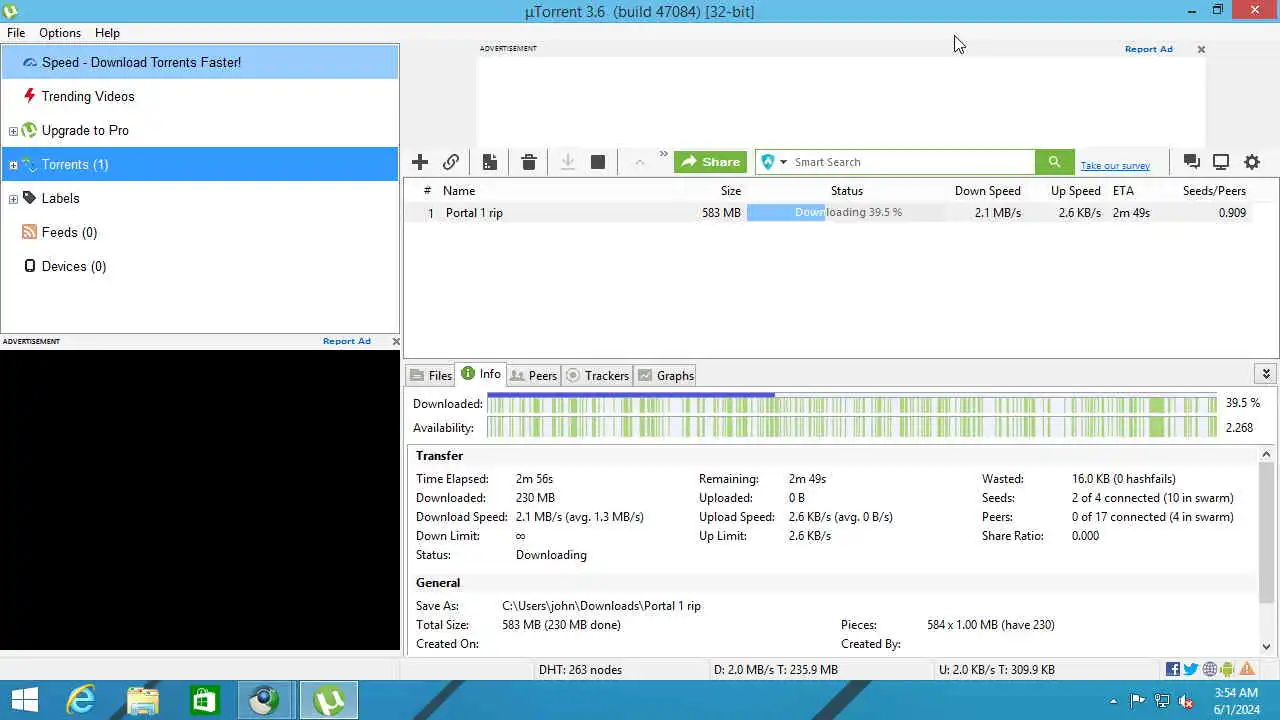Sort by the ETA column header
The height and width of the screenshot is (720, 1280).
coord(1123,190)
